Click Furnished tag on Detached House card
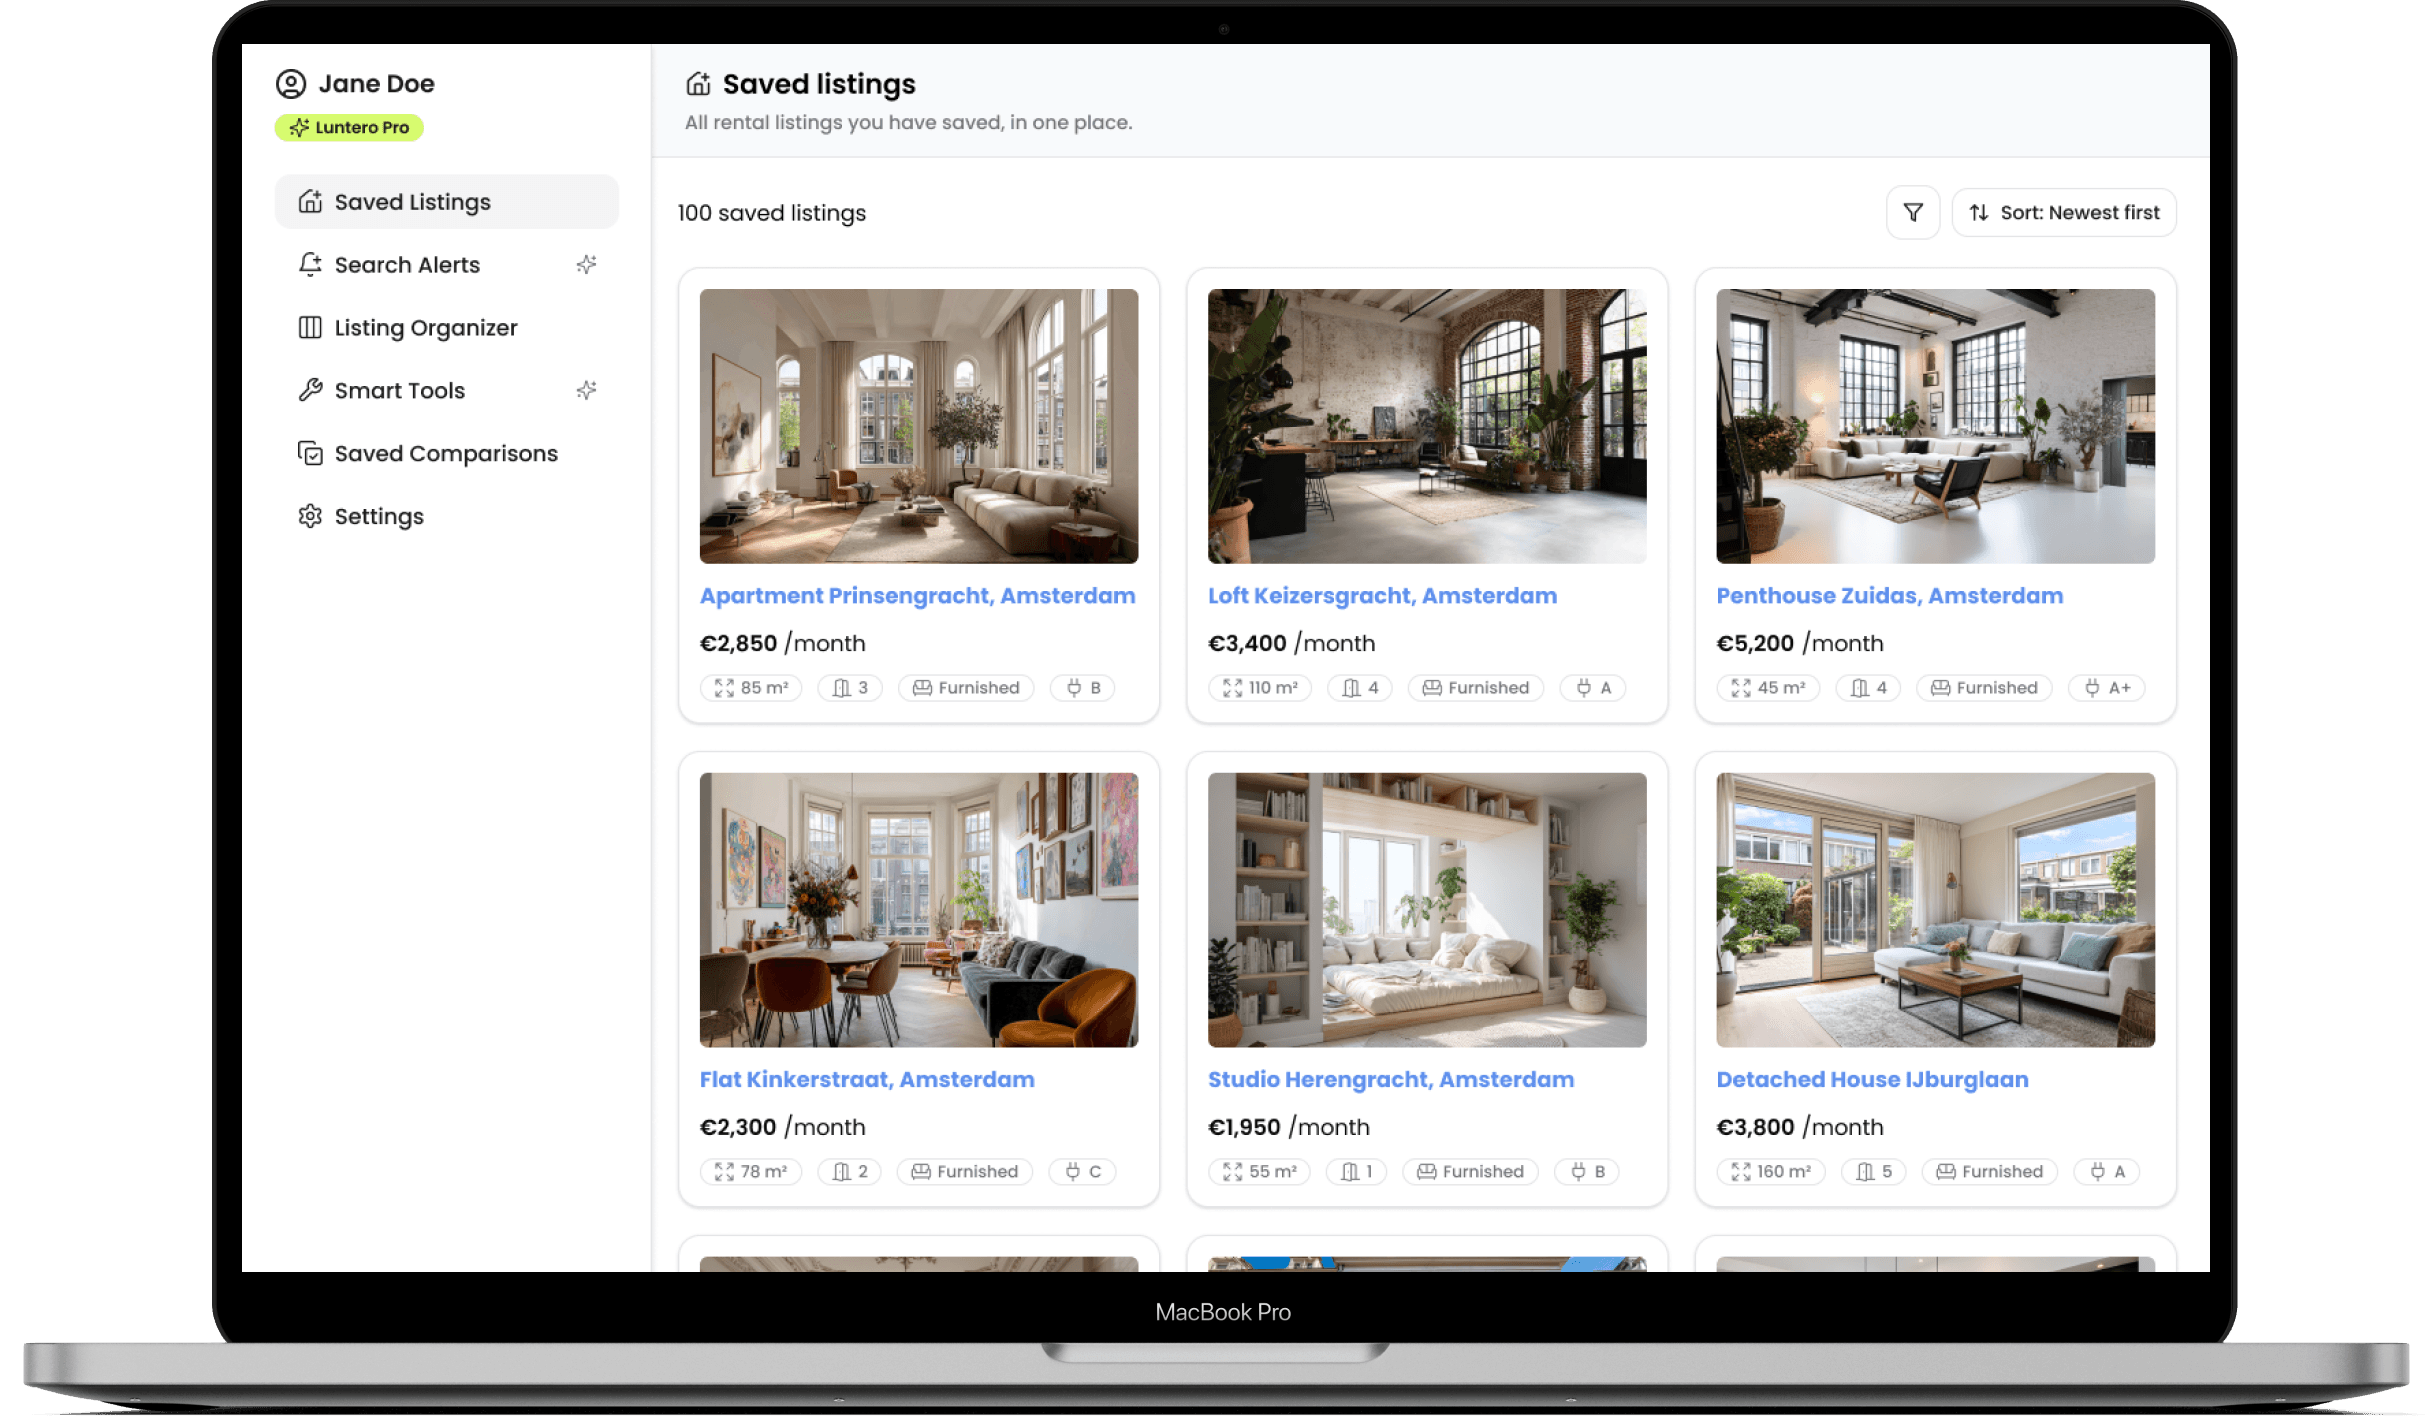The width and height of the screenshot is (2432, 1421). click(1989, 1172)
